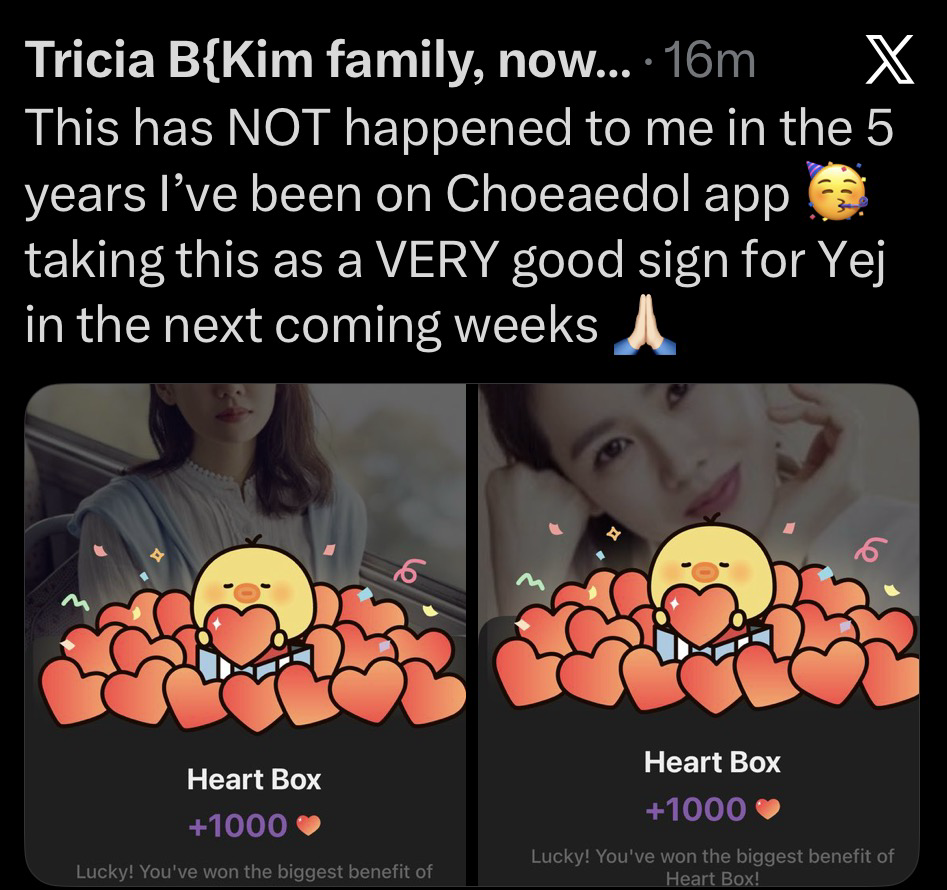Click the right 'Lucky! You've won' message
Viewport: 947px width, 890px height.
pyautogui.click(x=713, y=866)
